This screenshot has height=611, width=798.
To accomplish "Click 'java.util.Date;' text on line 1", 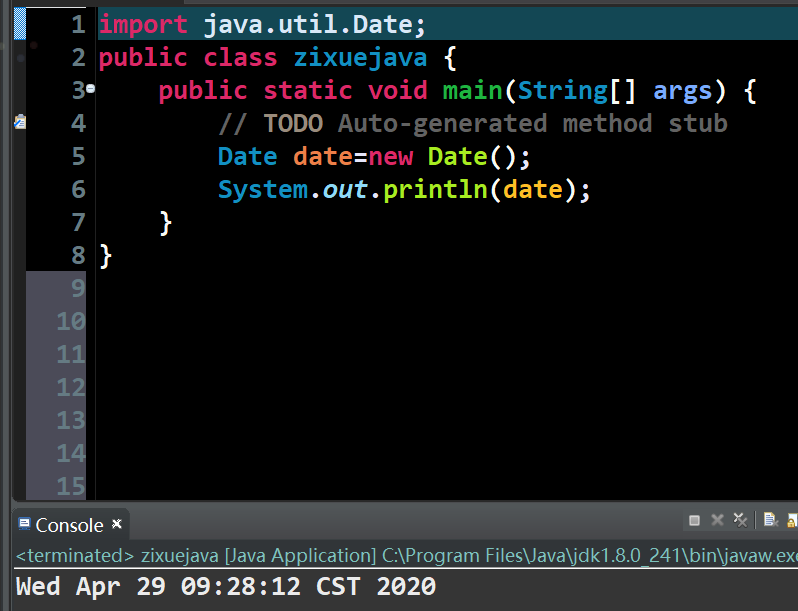I will (x=315, y=24).
